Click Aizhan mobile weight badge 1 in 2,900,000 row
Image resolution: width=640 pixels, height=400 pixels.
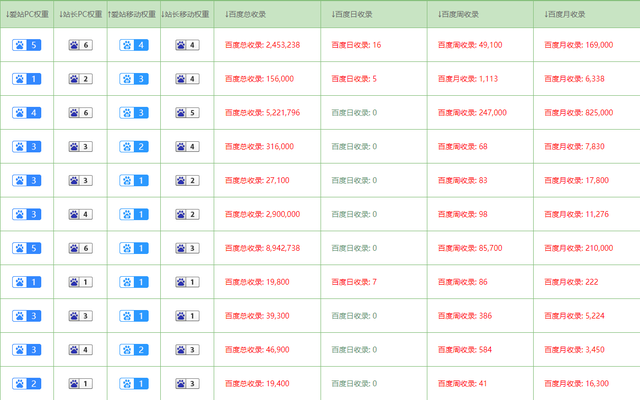134,214
